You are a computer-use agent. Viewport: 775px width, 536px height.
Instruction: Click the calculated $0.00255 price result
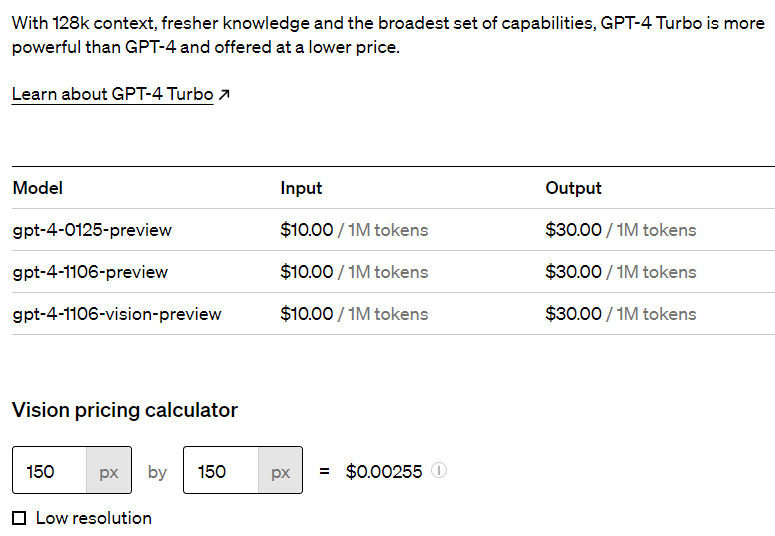[x=384, y=471]
